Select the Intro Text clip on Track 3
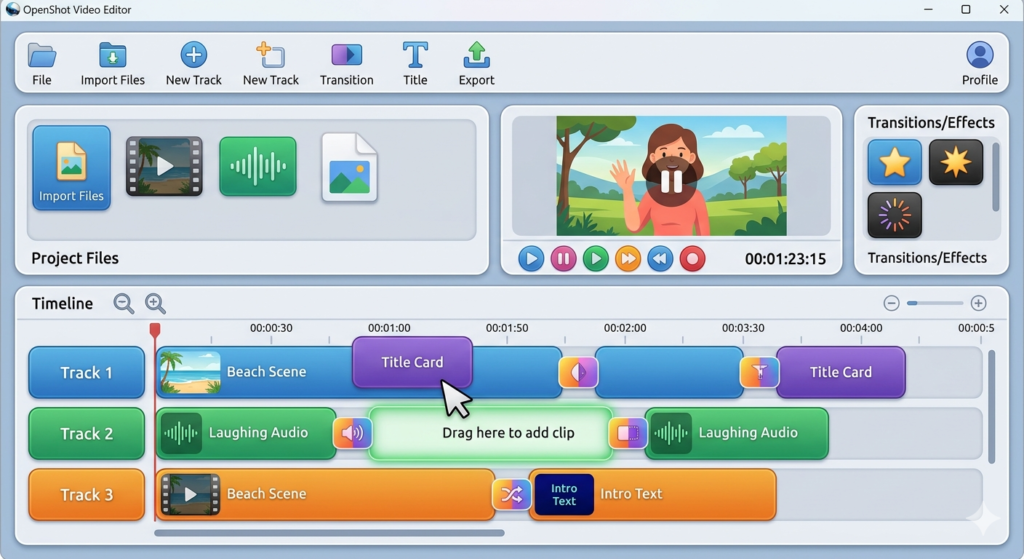Screen dimensions: 1024x559 [x=652, y=494]
